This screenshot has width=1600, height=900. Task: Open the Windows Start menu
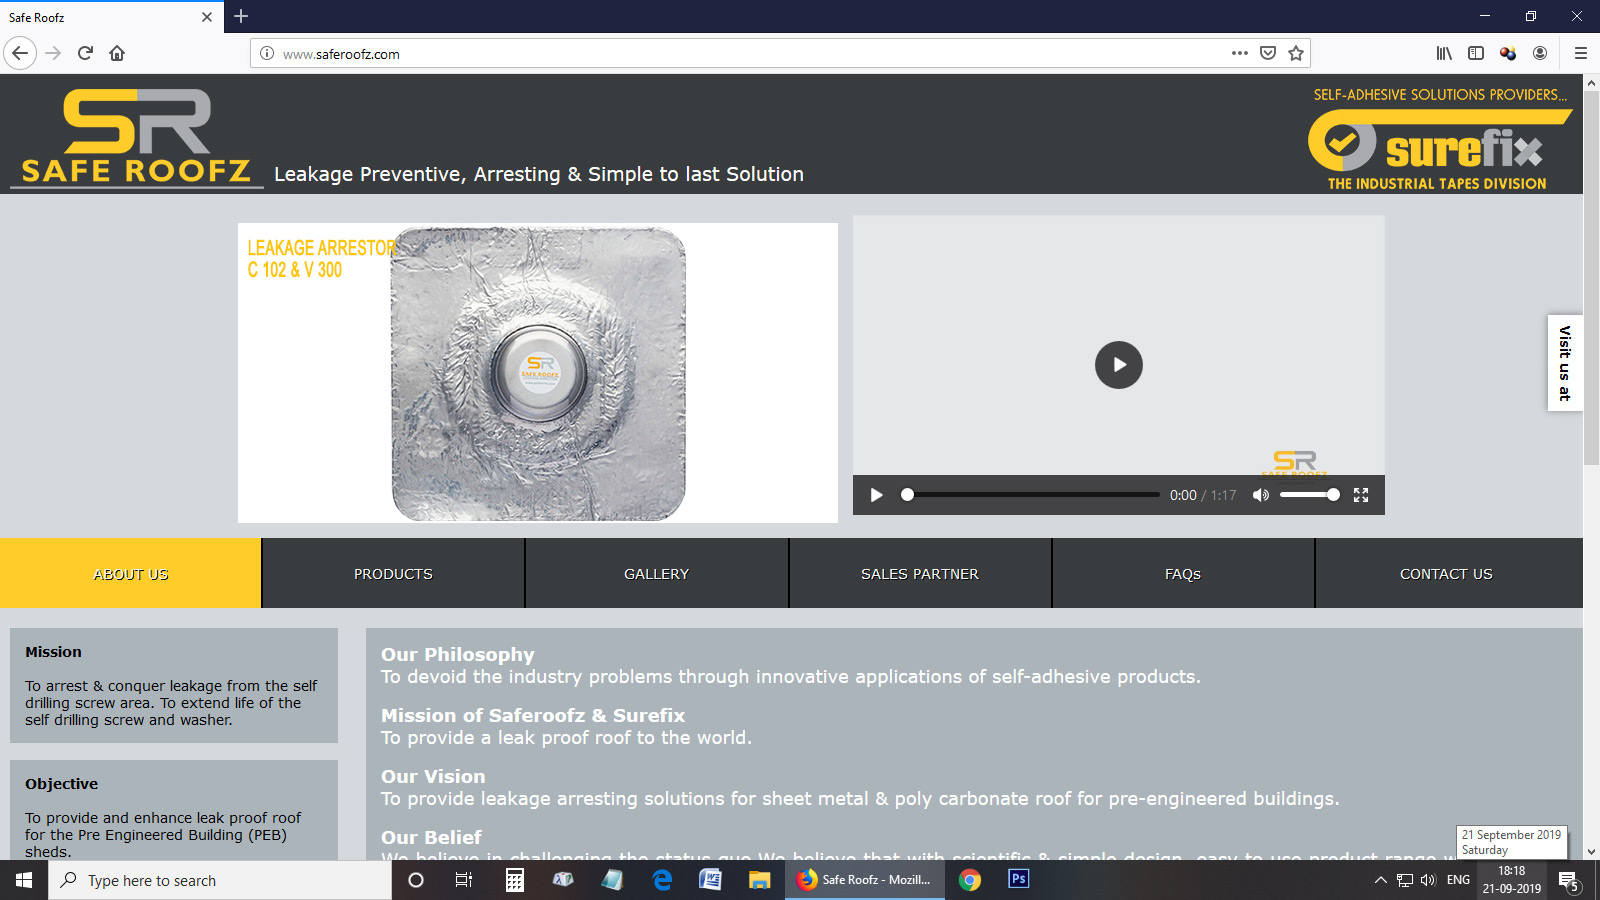pyautogui.click(x=24, y=880)
